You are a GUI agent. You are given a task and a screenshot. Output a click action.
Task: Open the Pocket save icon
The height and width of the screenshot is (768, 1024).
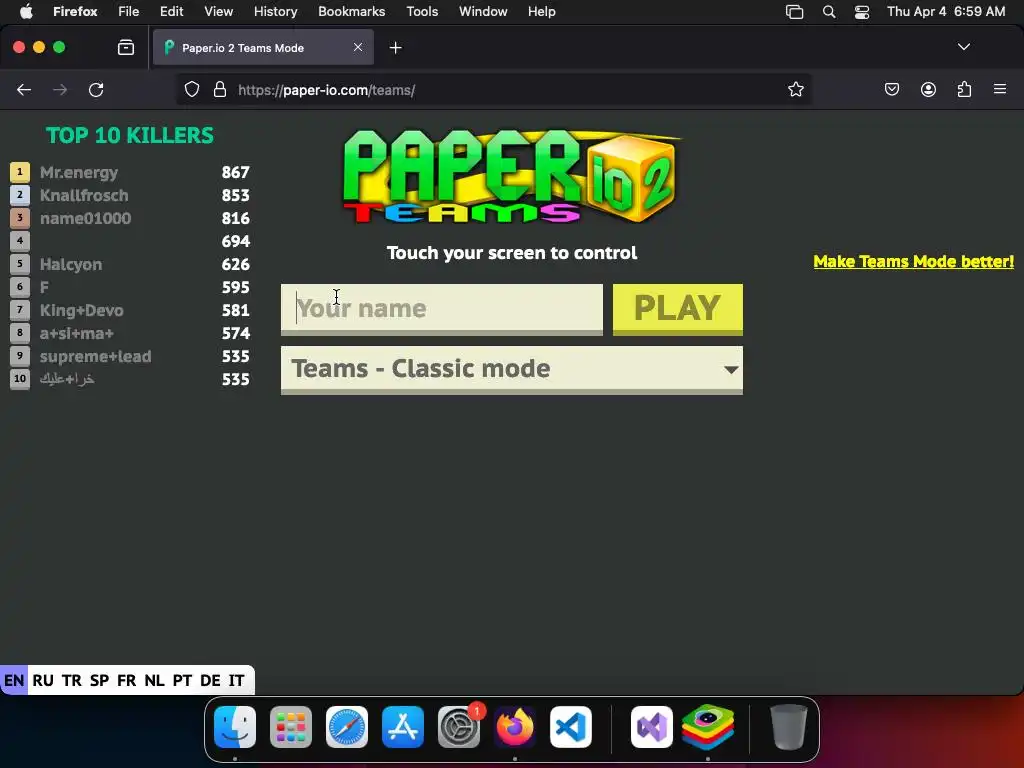coord(892,89)
